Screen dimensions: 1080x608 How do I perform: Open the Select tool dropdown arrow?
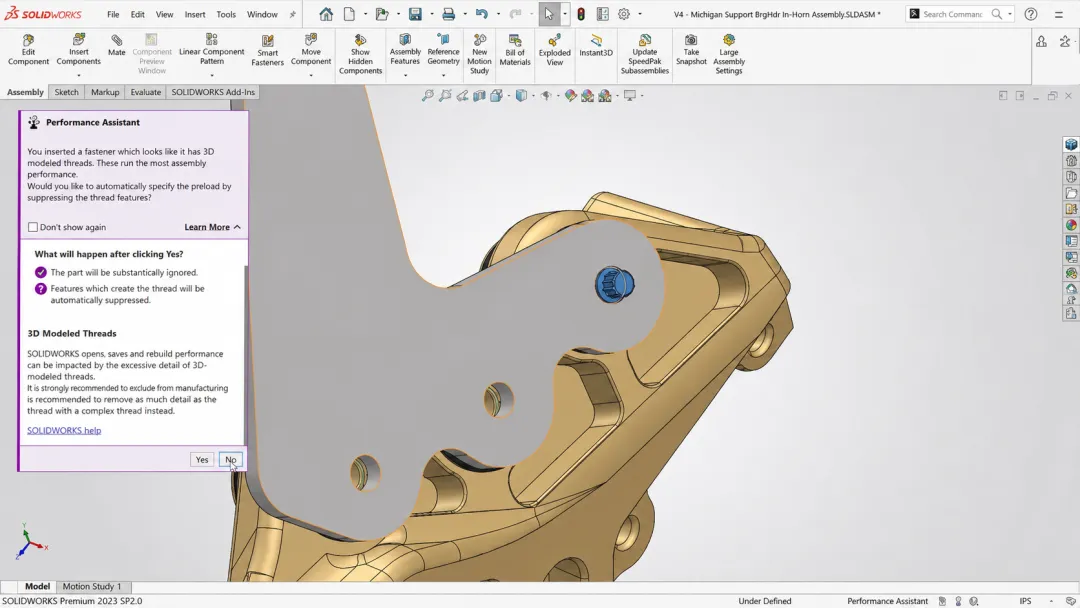564,14
